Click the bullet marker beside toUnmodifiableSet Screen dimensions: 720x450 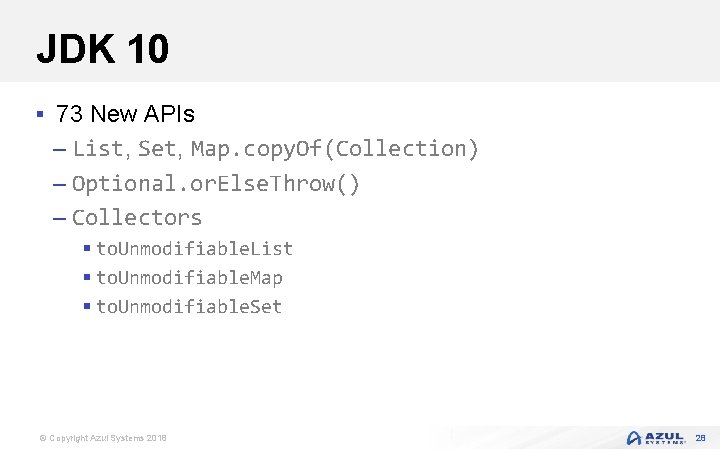coord(87,306)
